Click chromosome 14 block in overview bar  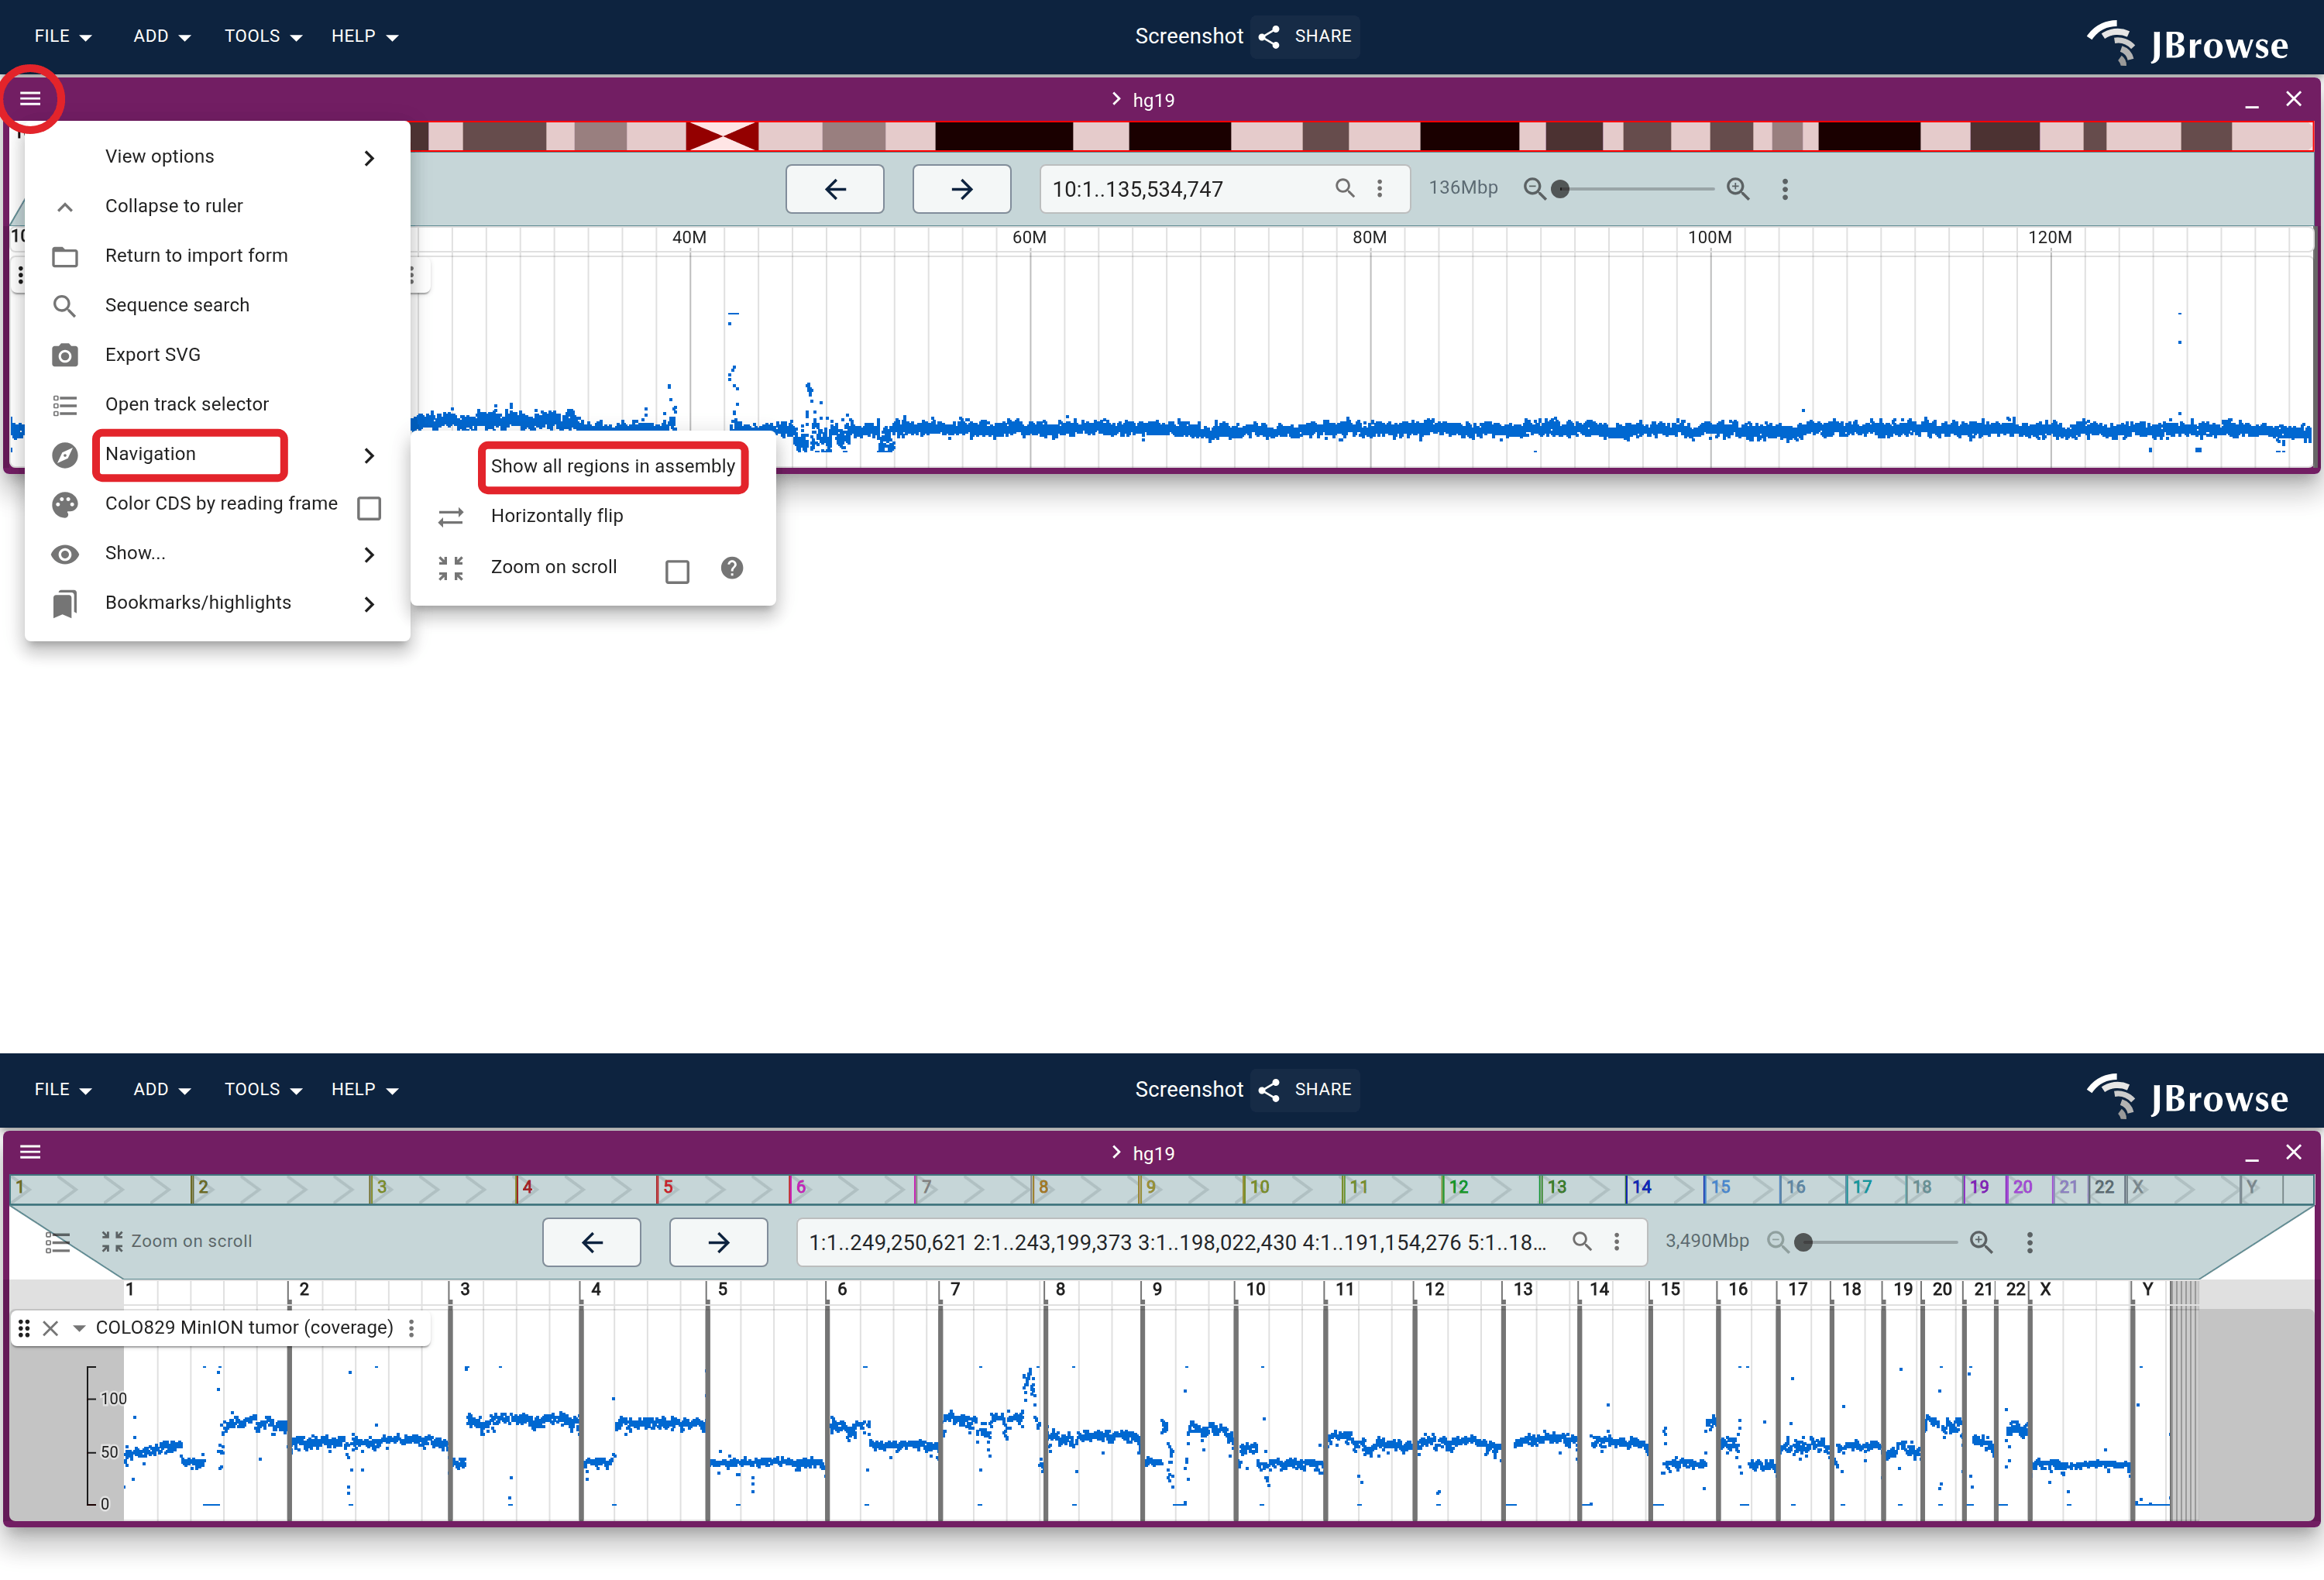[1663, 1188]
